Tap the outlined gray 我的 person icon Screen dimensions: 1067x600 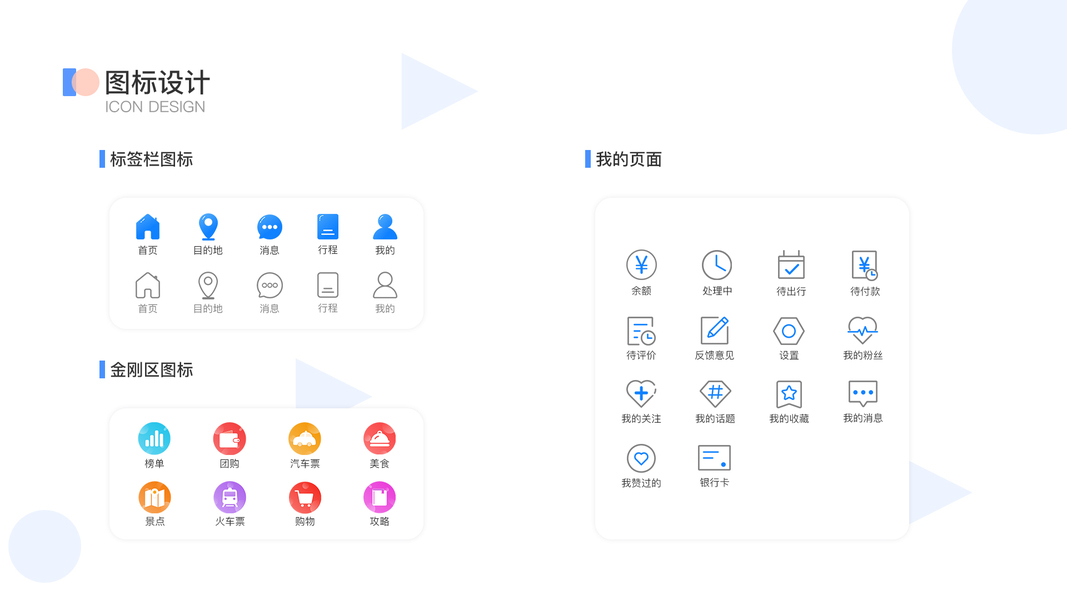click(x=385, y=285)
